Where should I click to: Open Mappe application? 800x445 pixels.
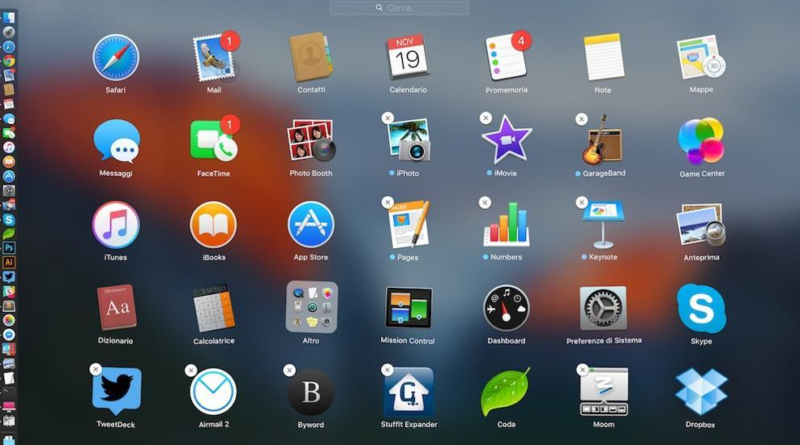click(701, 57)
